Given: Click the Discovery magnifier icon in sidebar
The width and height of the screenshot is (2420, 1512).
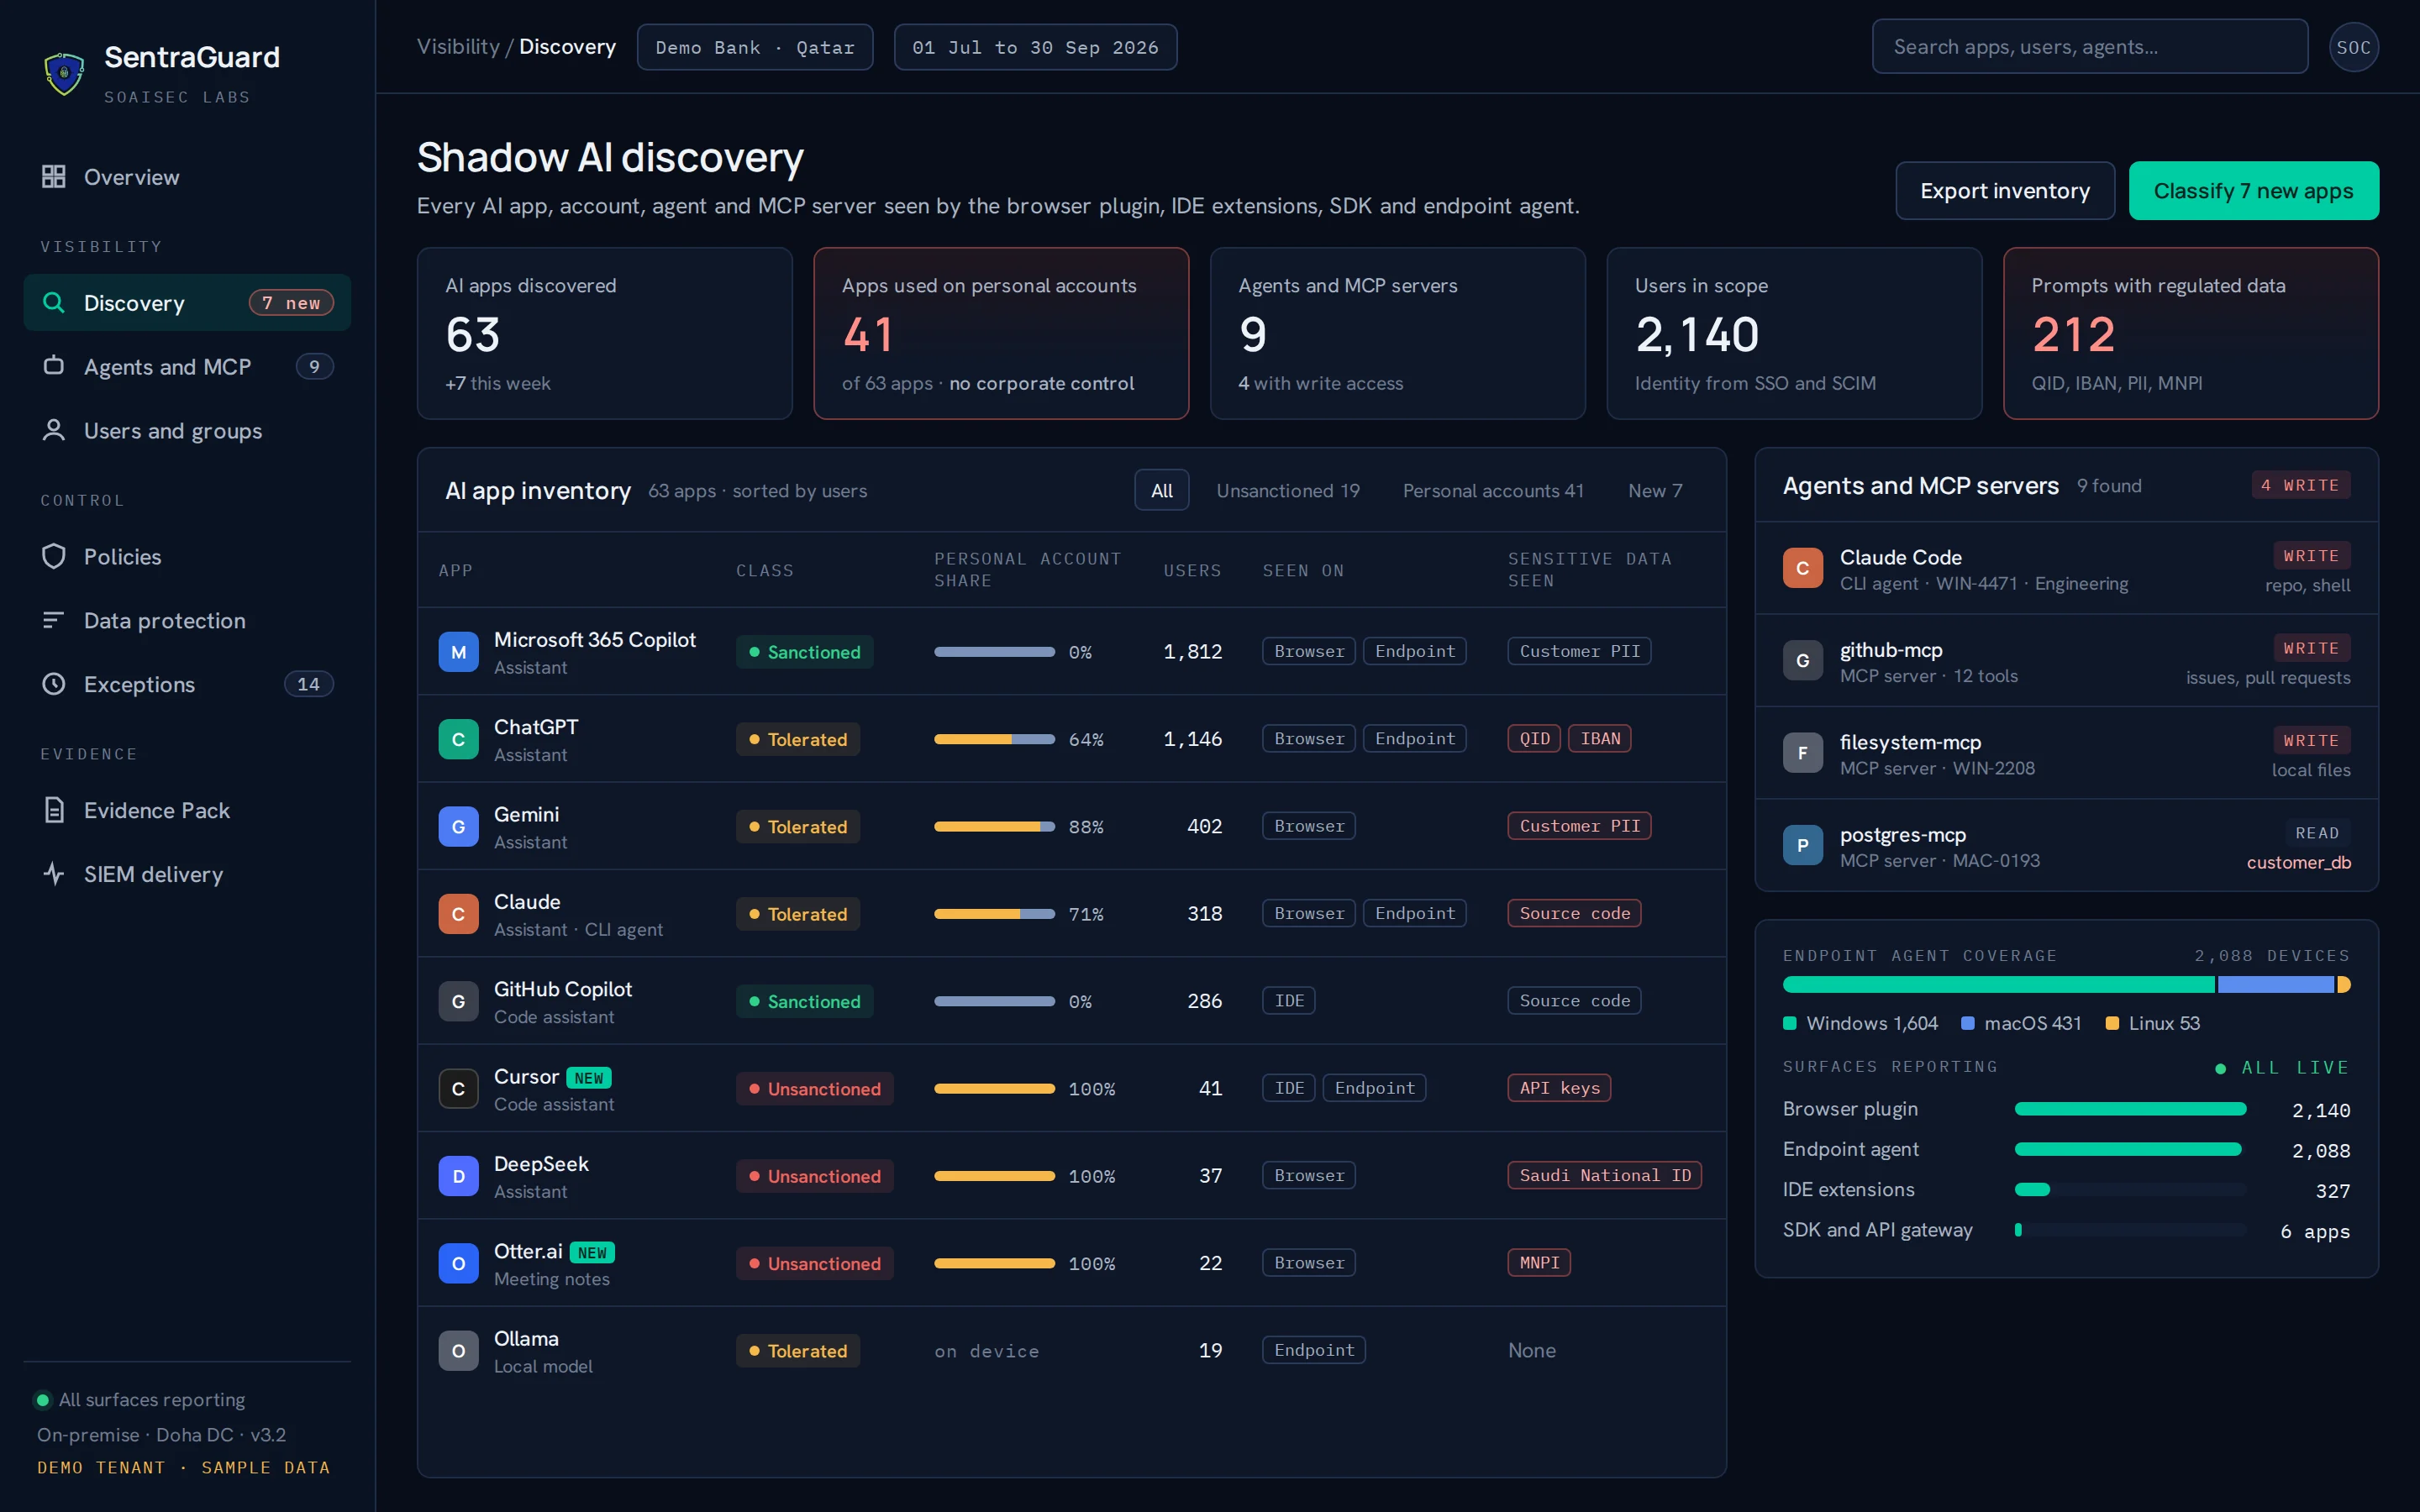Looking at the screenshot, I should pos(54,302).
